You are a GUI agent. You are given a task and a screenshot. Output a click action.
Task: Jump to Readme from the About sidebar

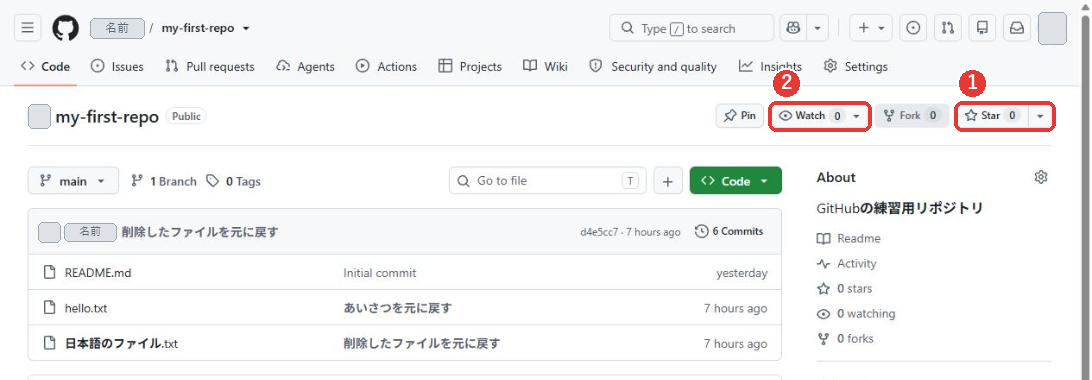click(849, 238)
